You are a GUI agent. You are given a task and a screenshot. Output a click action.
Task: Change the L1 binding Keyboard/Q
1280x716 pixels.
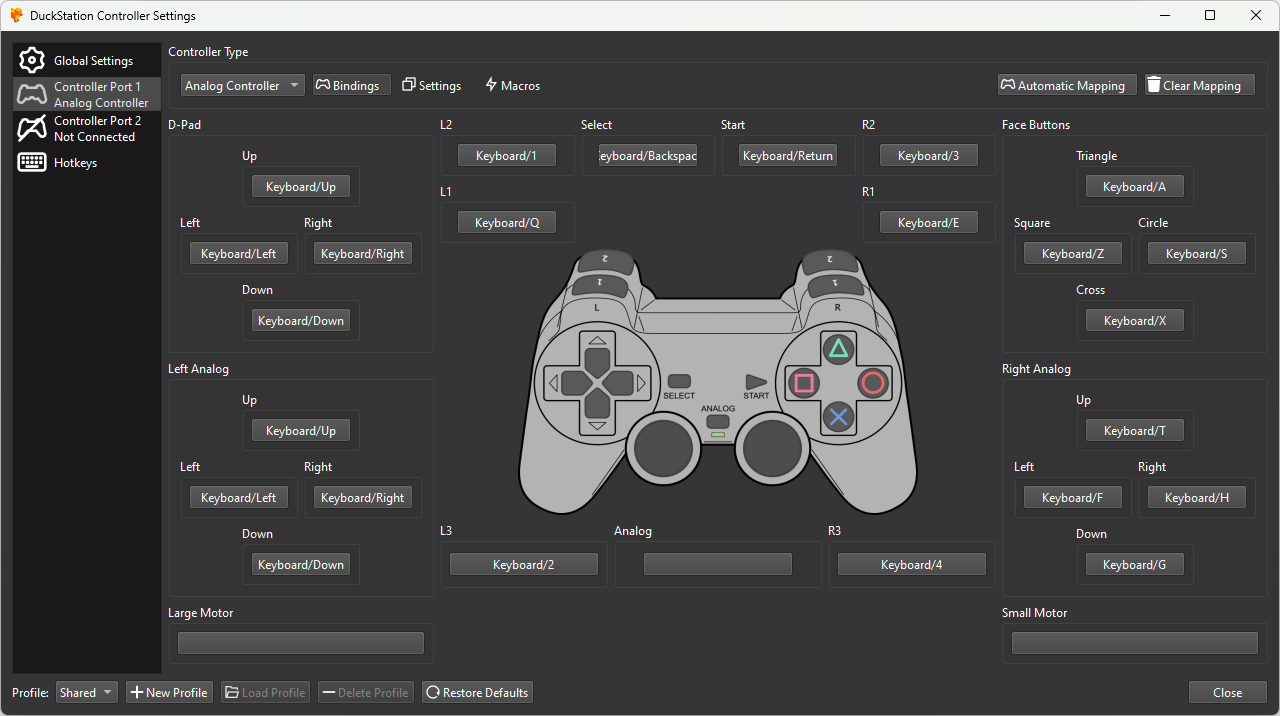[x=507, y=223]
